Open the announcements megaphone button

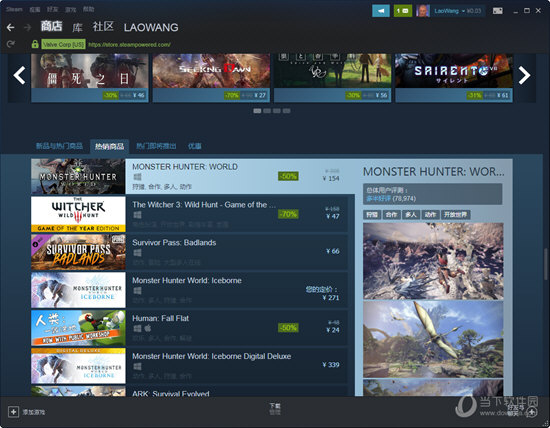point(381,11)
